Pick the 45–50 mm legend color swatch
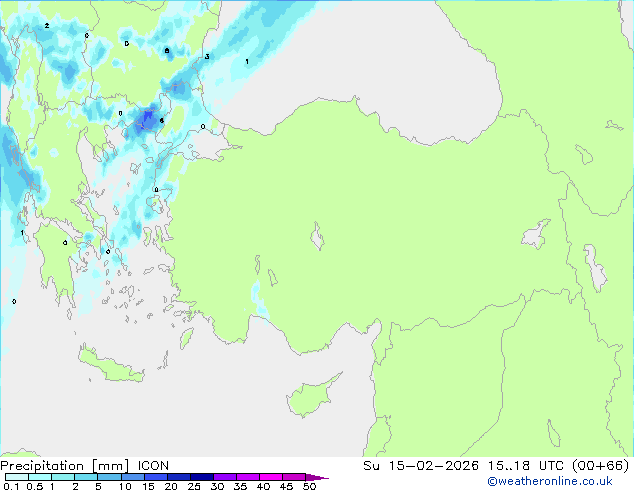This screenshot has height=490, width=634. [x=294, y=477]
